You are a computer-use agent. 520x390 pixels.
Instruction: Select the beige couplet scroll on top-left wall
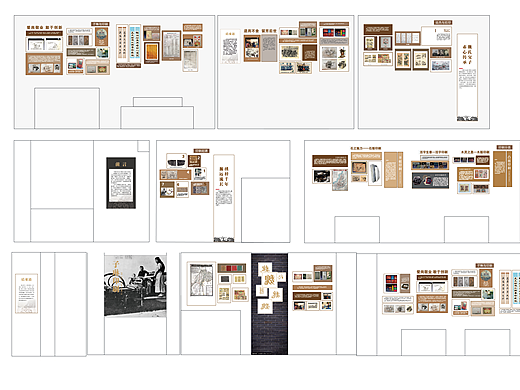click(x=122, y=42)
